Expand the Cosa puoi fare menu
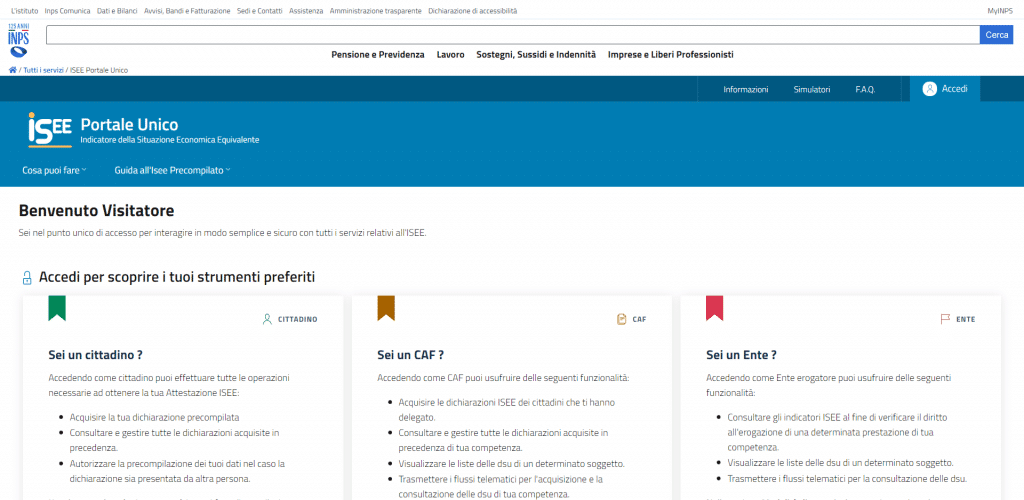Viewport: 1024px width, 500px height. click(54, 170)
